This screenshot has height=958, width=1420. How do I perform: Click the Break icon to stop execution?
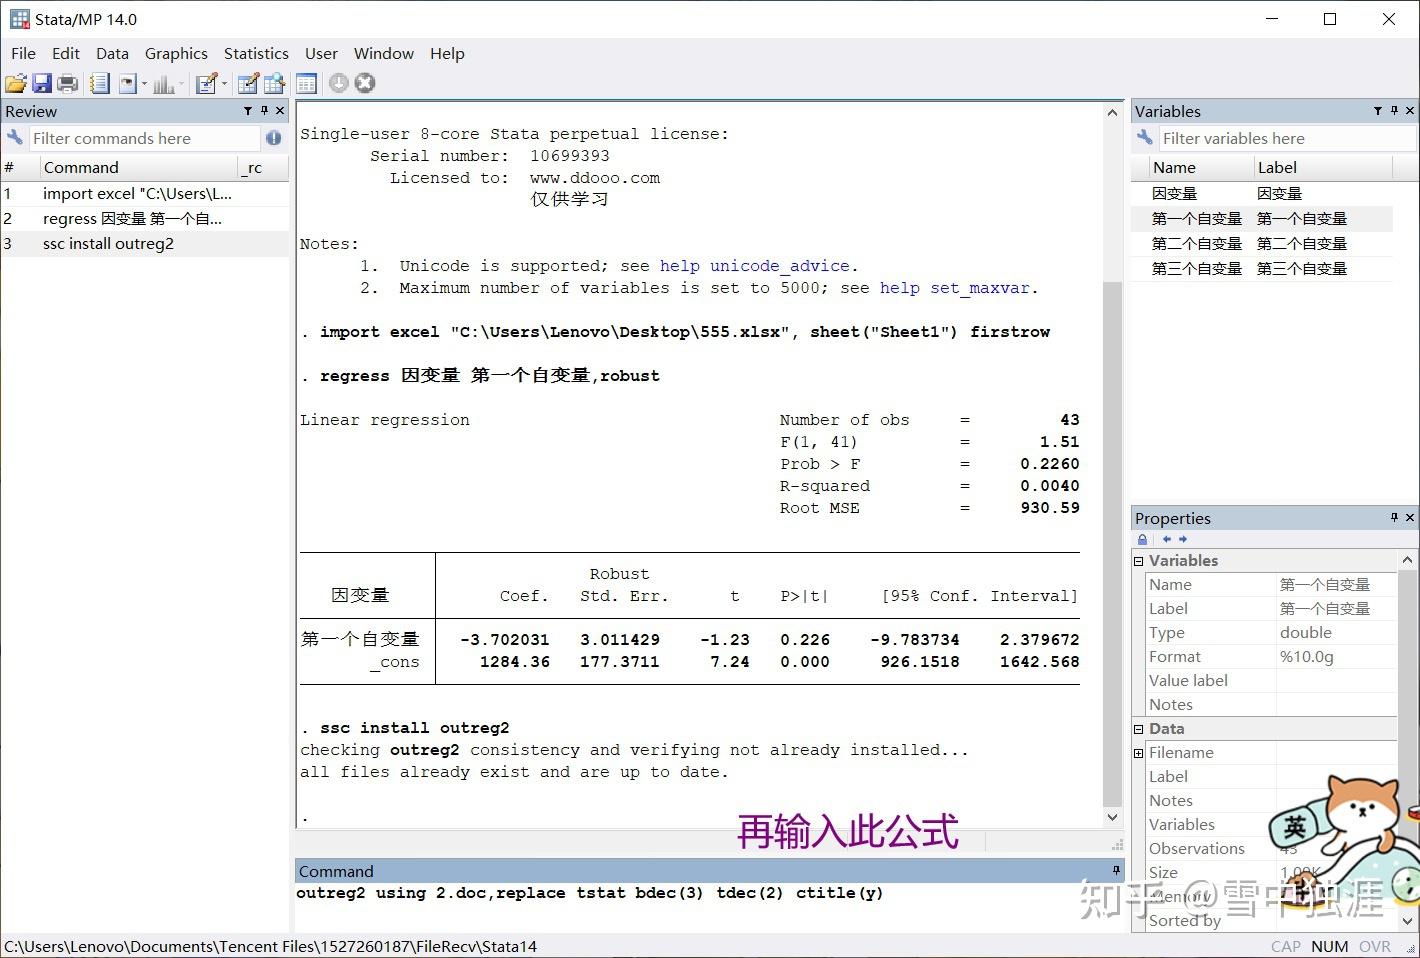(x=364, y=83)
